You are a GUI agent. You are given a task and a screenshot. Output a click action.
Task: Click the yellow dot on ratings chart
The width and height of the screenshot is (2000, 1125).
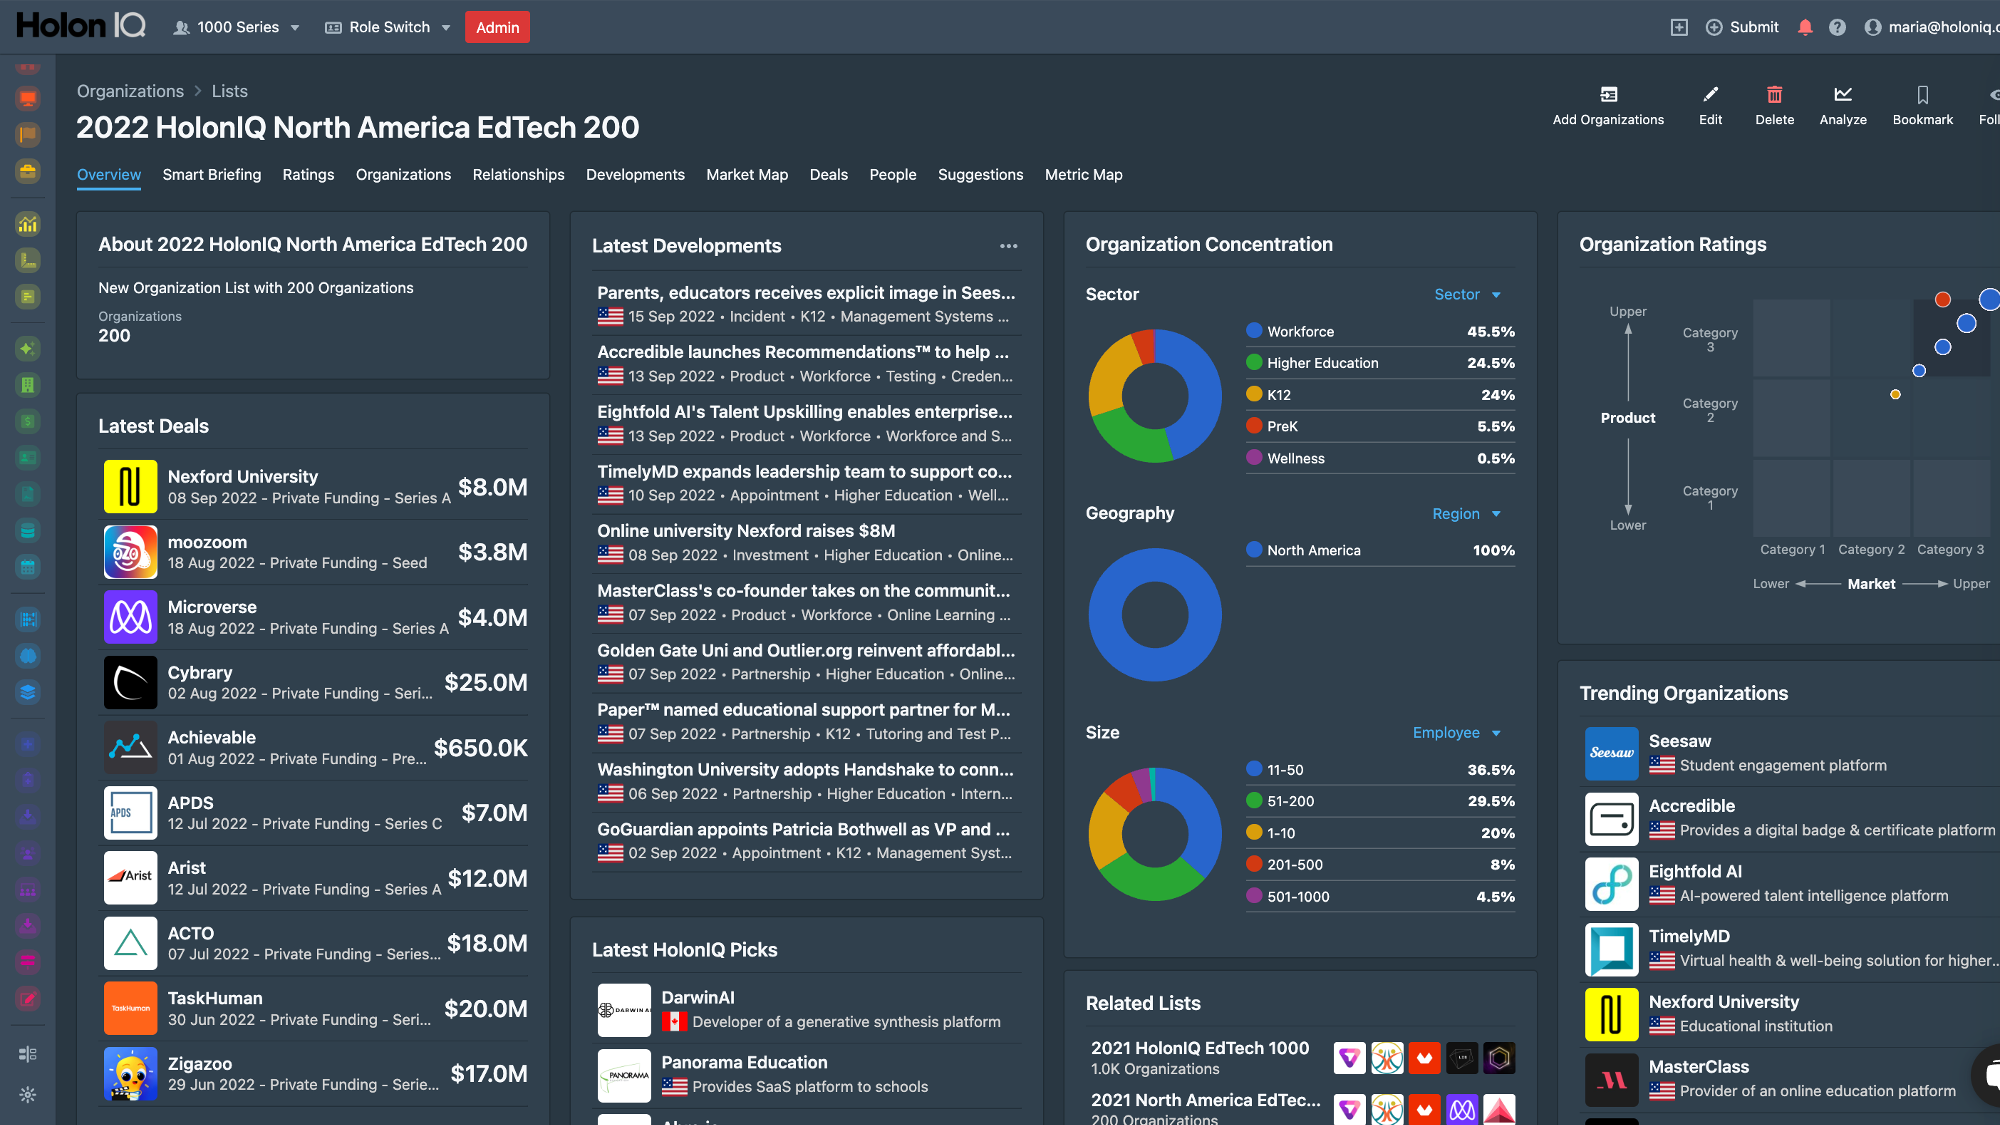click(x=1895, y=394)
